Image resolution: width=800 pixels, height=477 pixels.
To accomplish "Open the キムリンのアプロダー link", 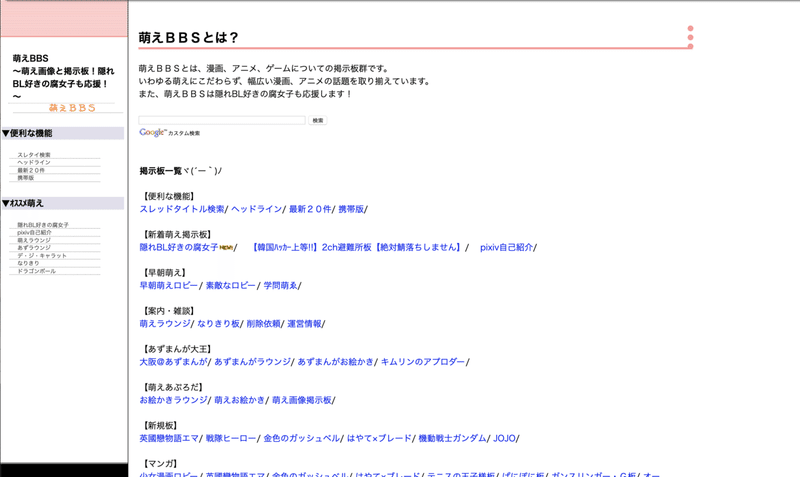I will 423,362.
